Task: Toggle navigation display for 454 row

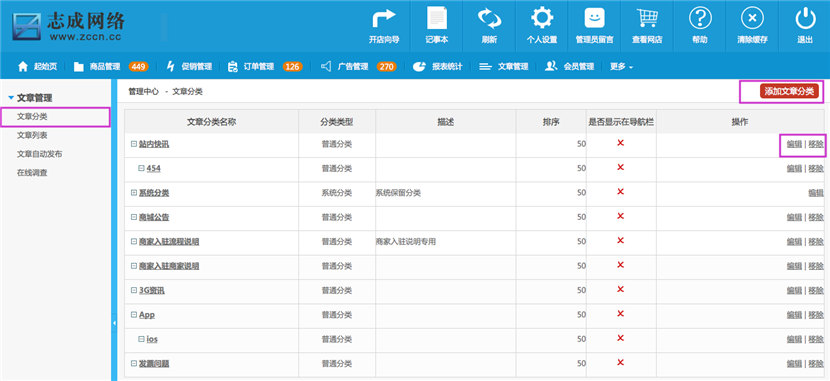Action: coord(620,167)
